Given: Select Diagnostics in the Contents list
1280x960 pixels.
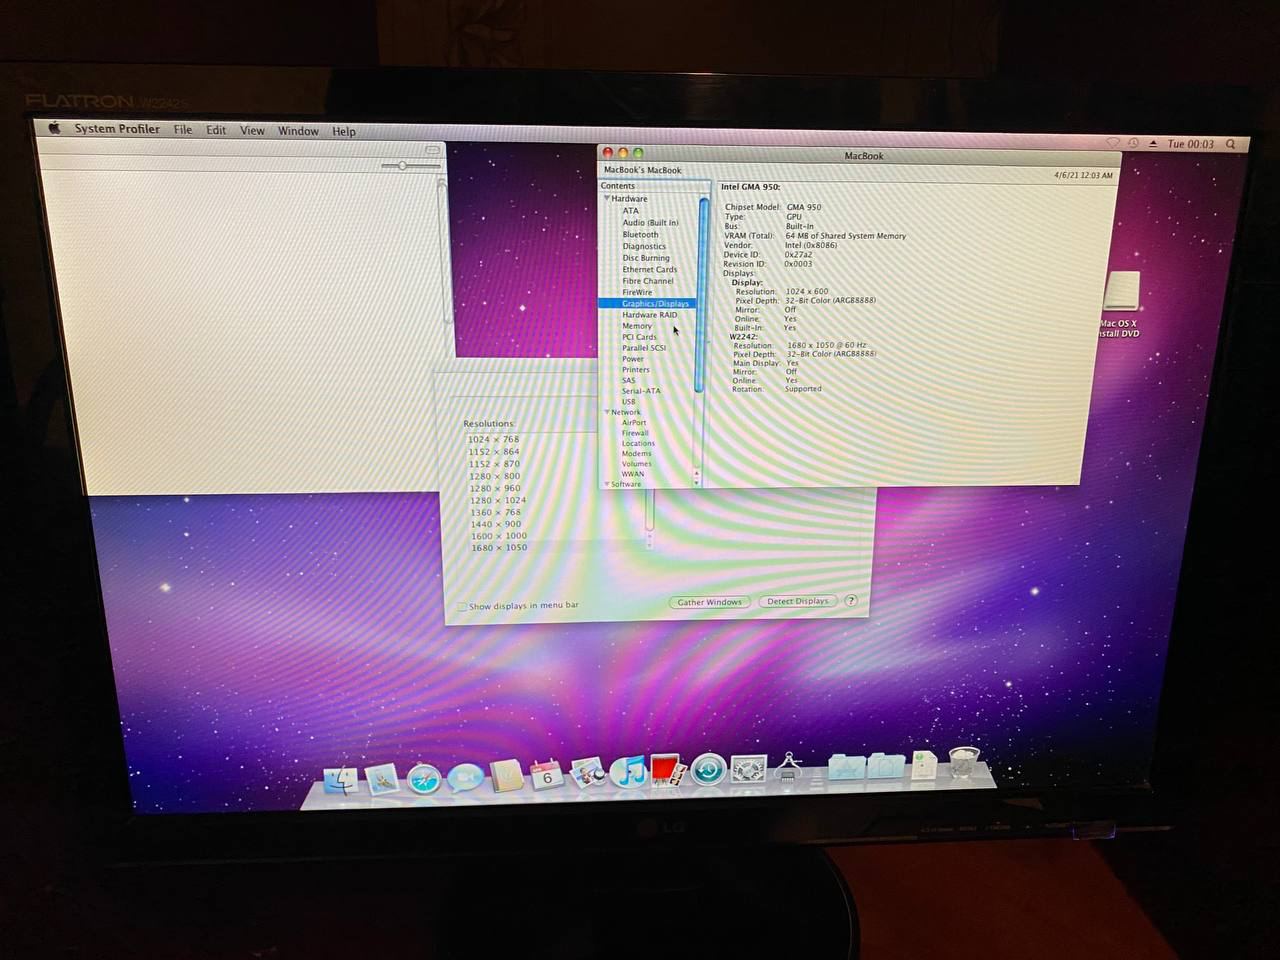Looking at the screenshot, I should pyautogui.click(x=644, y=246).
